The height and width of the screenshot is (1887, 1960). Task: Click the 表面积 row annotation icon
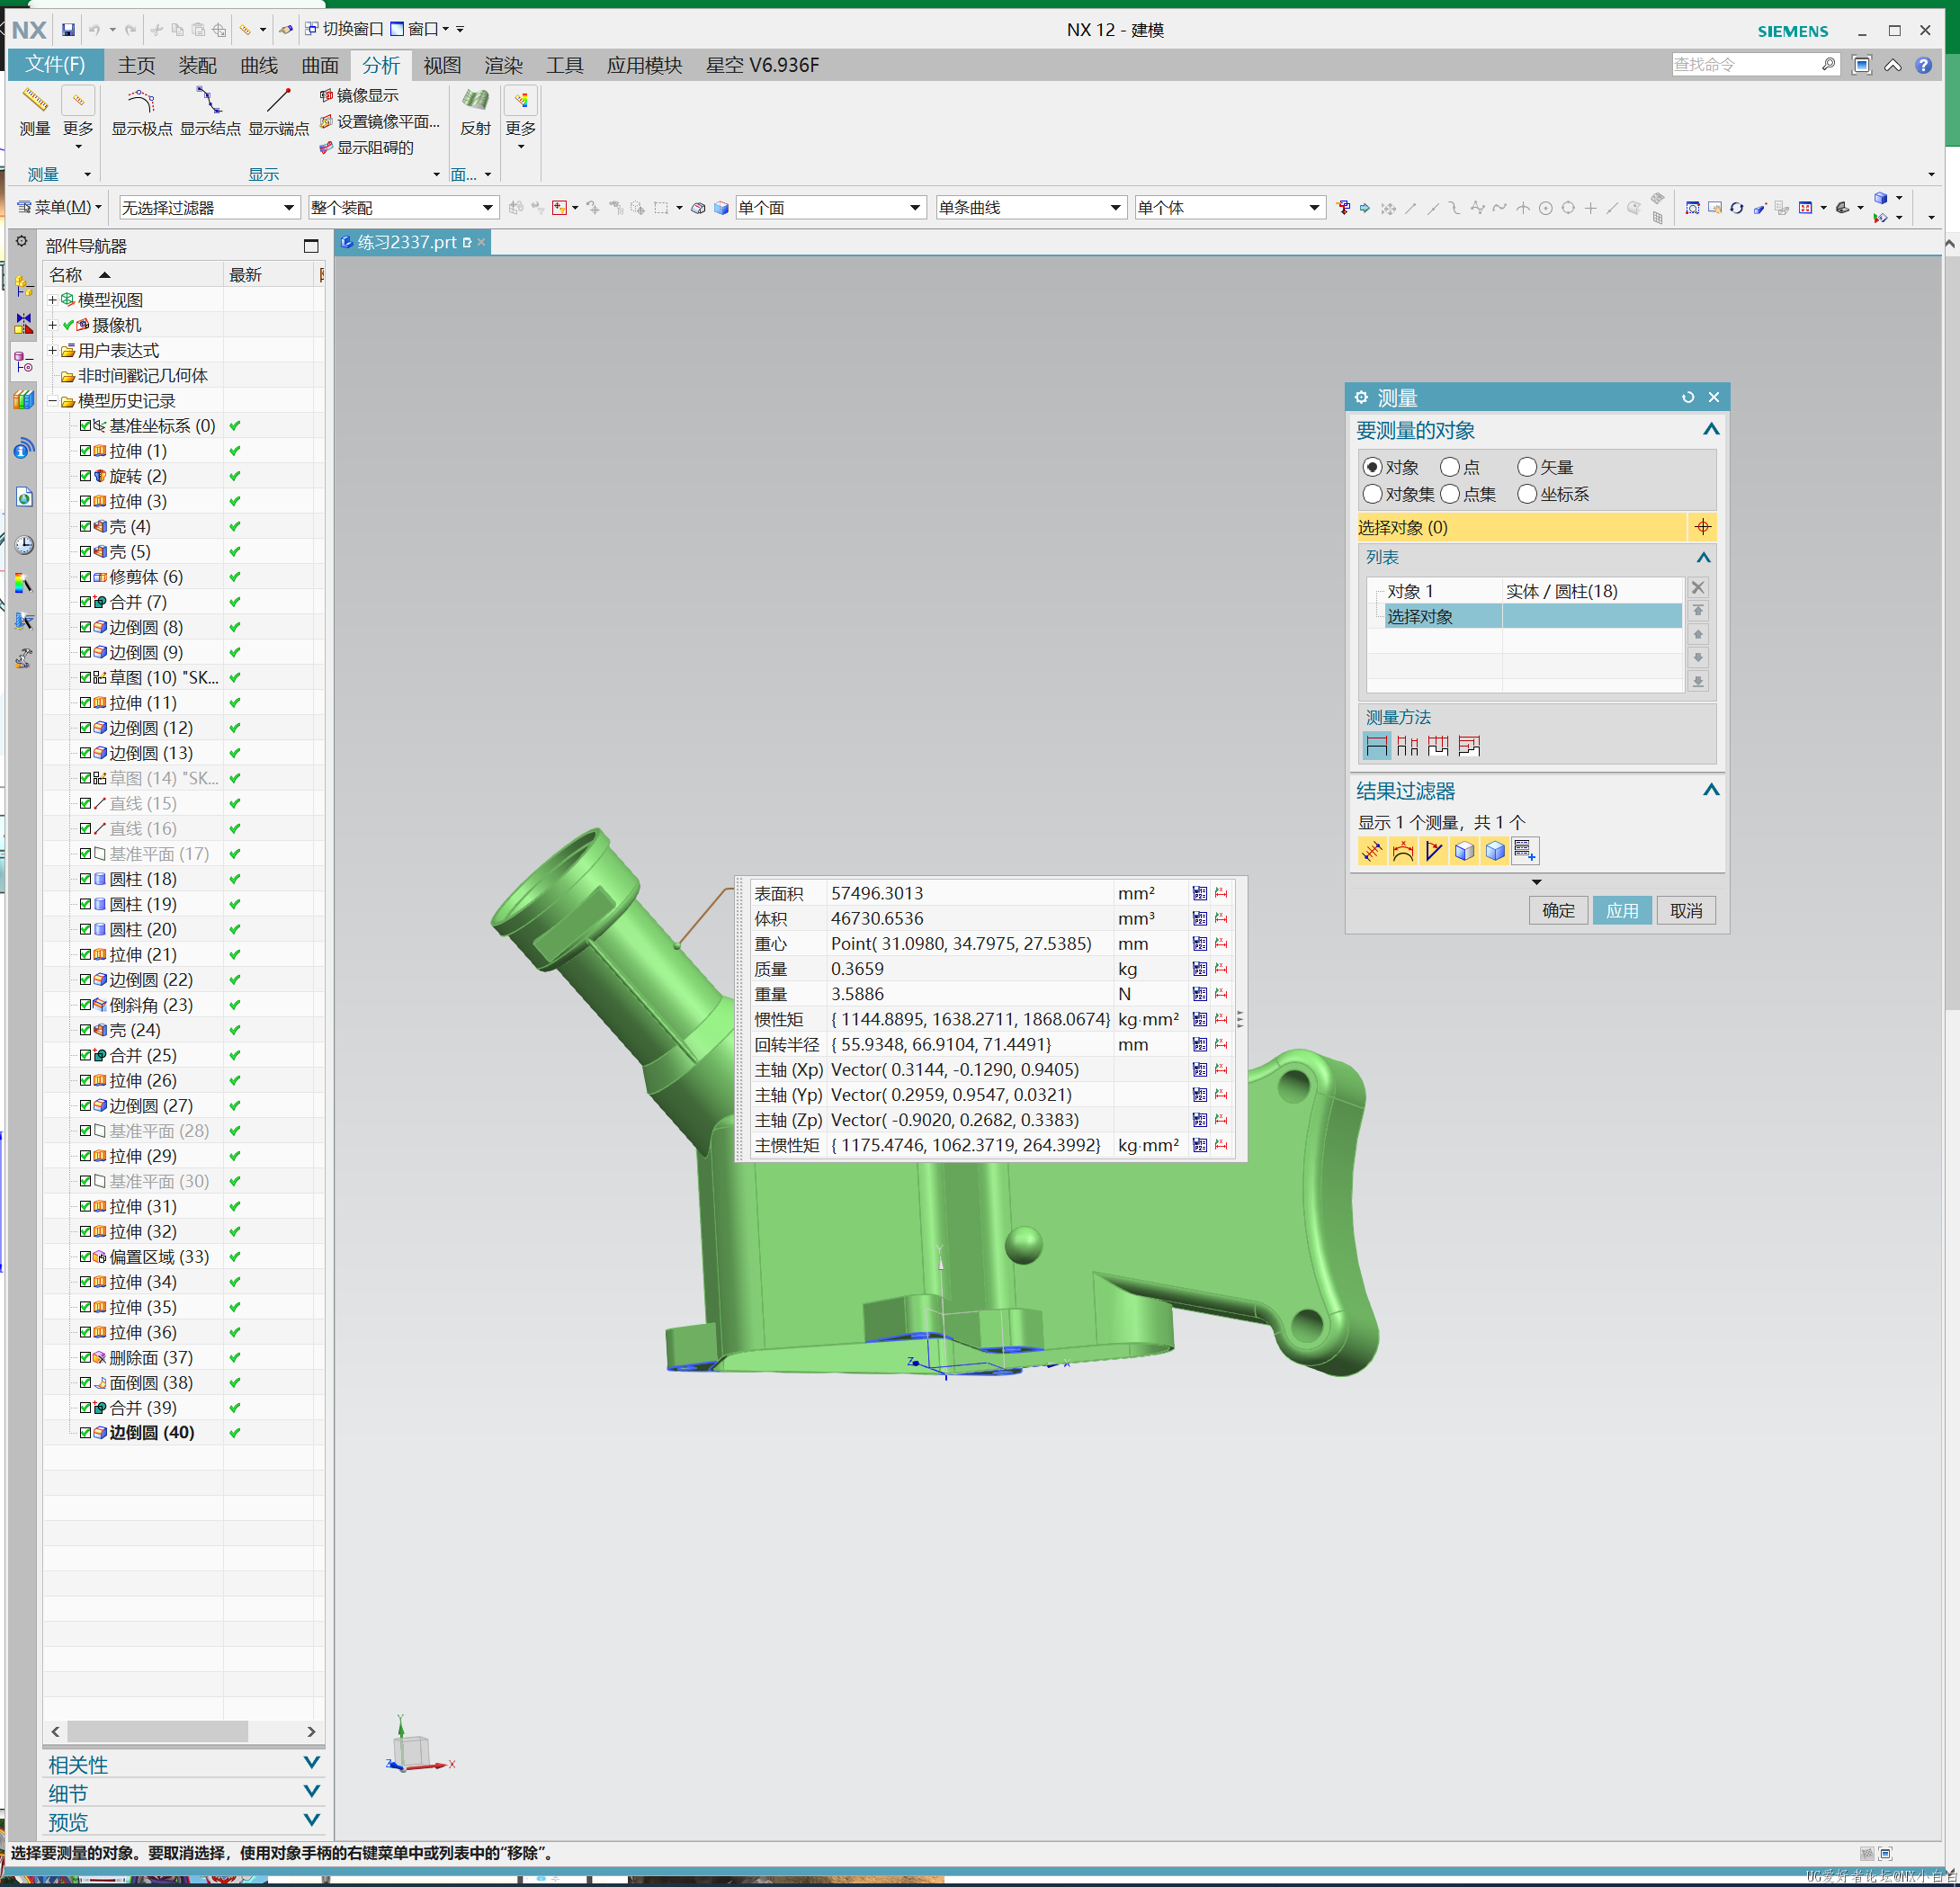pyautogui.click(x=1199, y=893)
